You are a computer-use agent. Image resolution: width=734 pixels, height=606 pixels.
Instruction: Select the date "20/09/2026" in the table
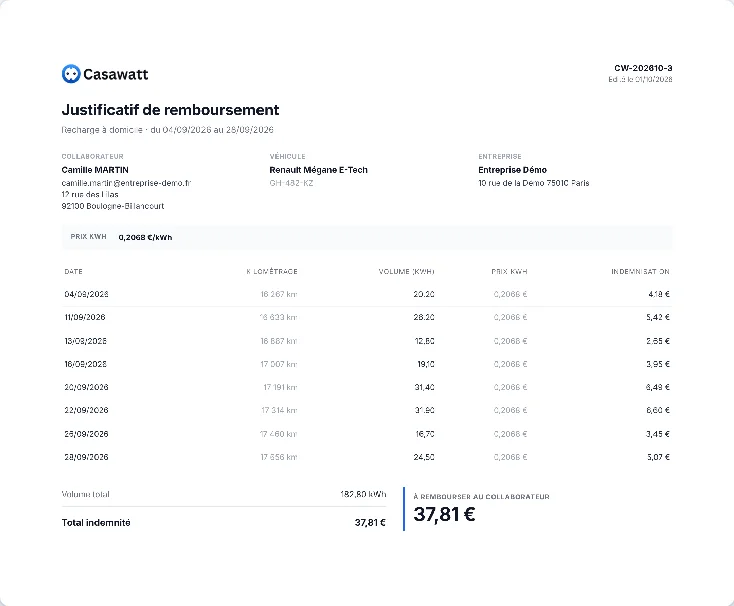(86, 387)
